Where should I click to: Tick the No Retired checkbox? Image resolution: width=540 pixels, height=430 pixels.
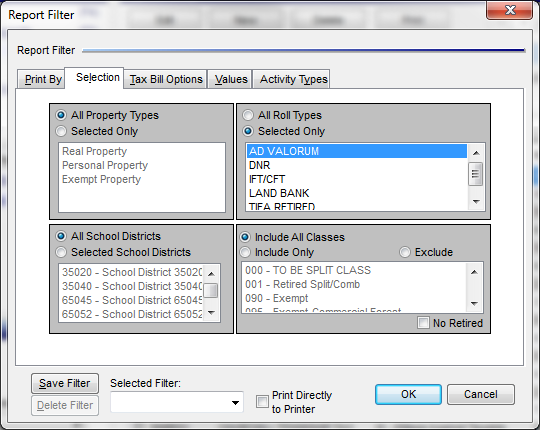[x=423, y=323]
